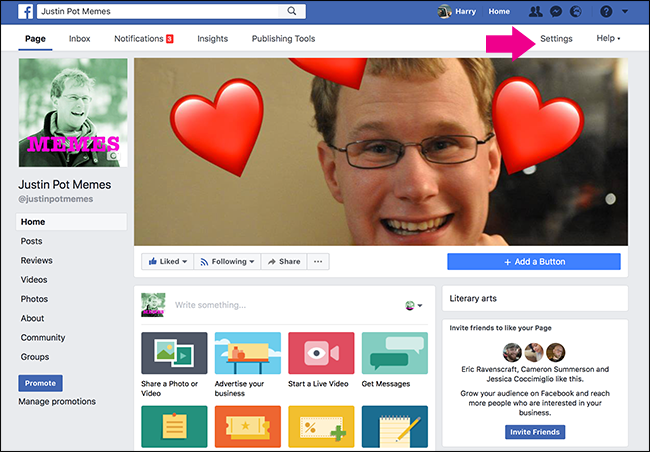Click the middle friend avatar in invite box
This screenshot has width=650, height=452.
pos(534,353)
